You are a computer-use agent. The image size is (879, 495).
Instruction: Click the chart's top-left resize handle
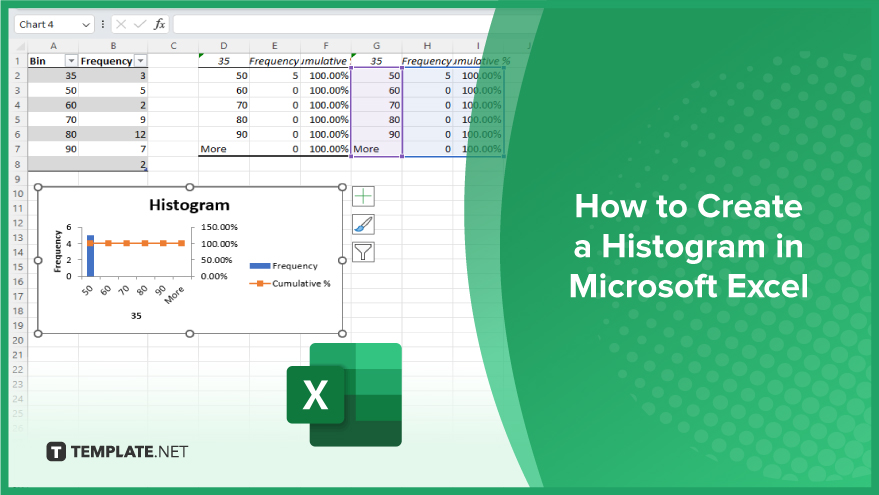[x=38, y=187]
